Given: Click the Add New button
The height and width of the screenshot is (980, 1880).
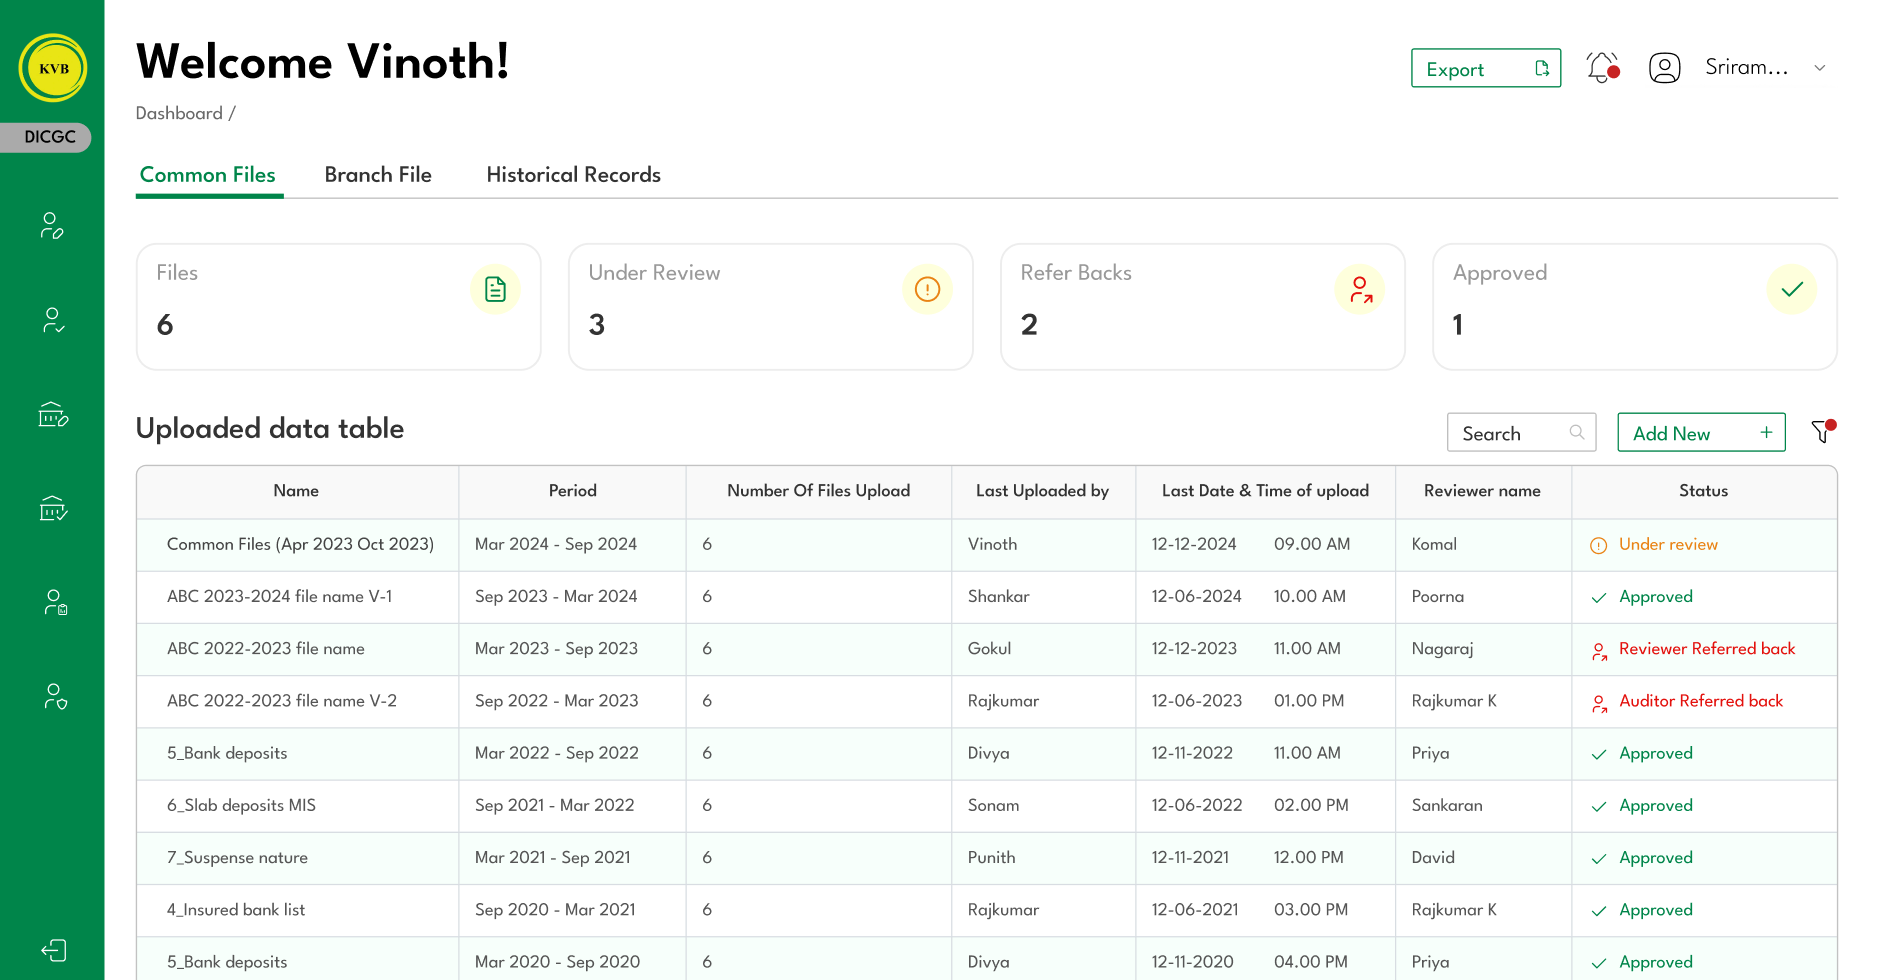Looking at the screenshot, I should pyautogui.click(x=1701, y=432).
